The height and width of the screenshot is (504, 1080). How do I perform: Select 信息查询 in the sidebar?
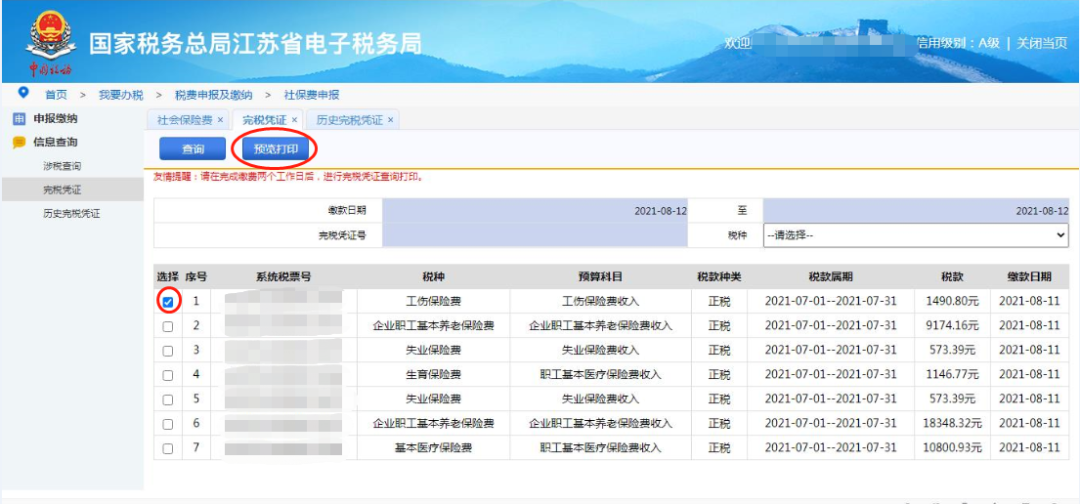[55, 143]
